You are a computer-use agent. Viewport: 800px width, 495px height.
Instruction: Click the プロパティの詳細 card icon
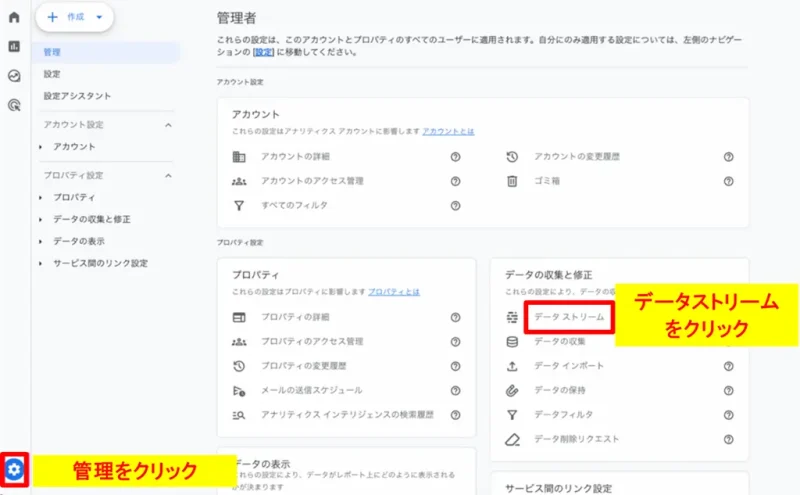pyautogui.click(x=239, y=317)
